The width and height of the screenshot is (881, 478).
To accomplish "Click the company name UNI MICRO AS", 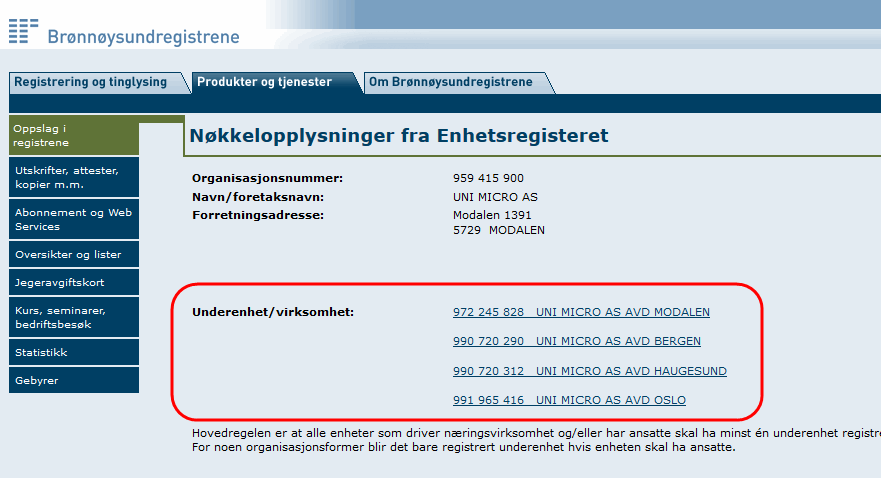I will tap(495, 197).
